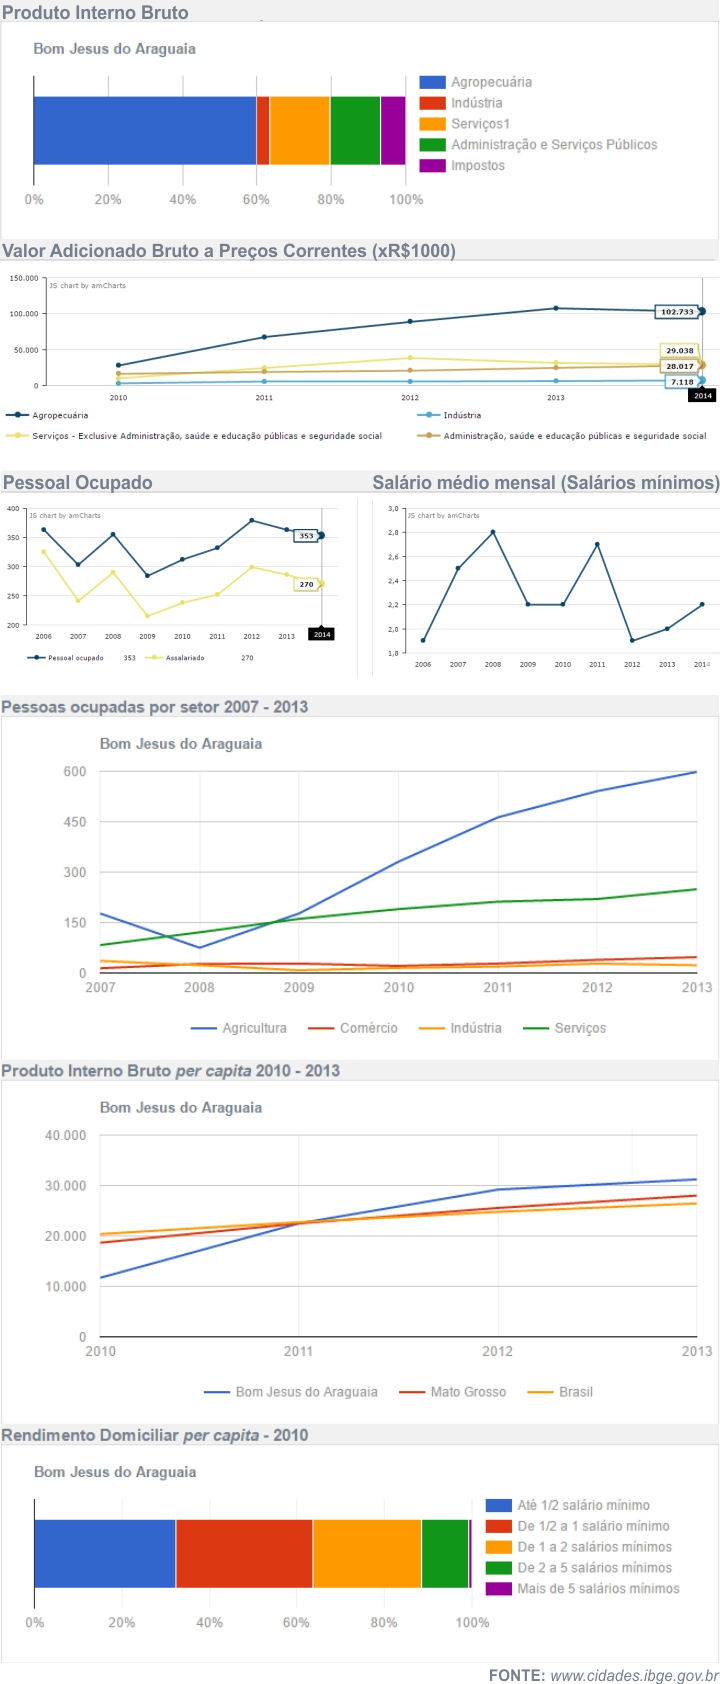Open the www.cidades.ibge.gov.br source link

tap(634, 1675)
